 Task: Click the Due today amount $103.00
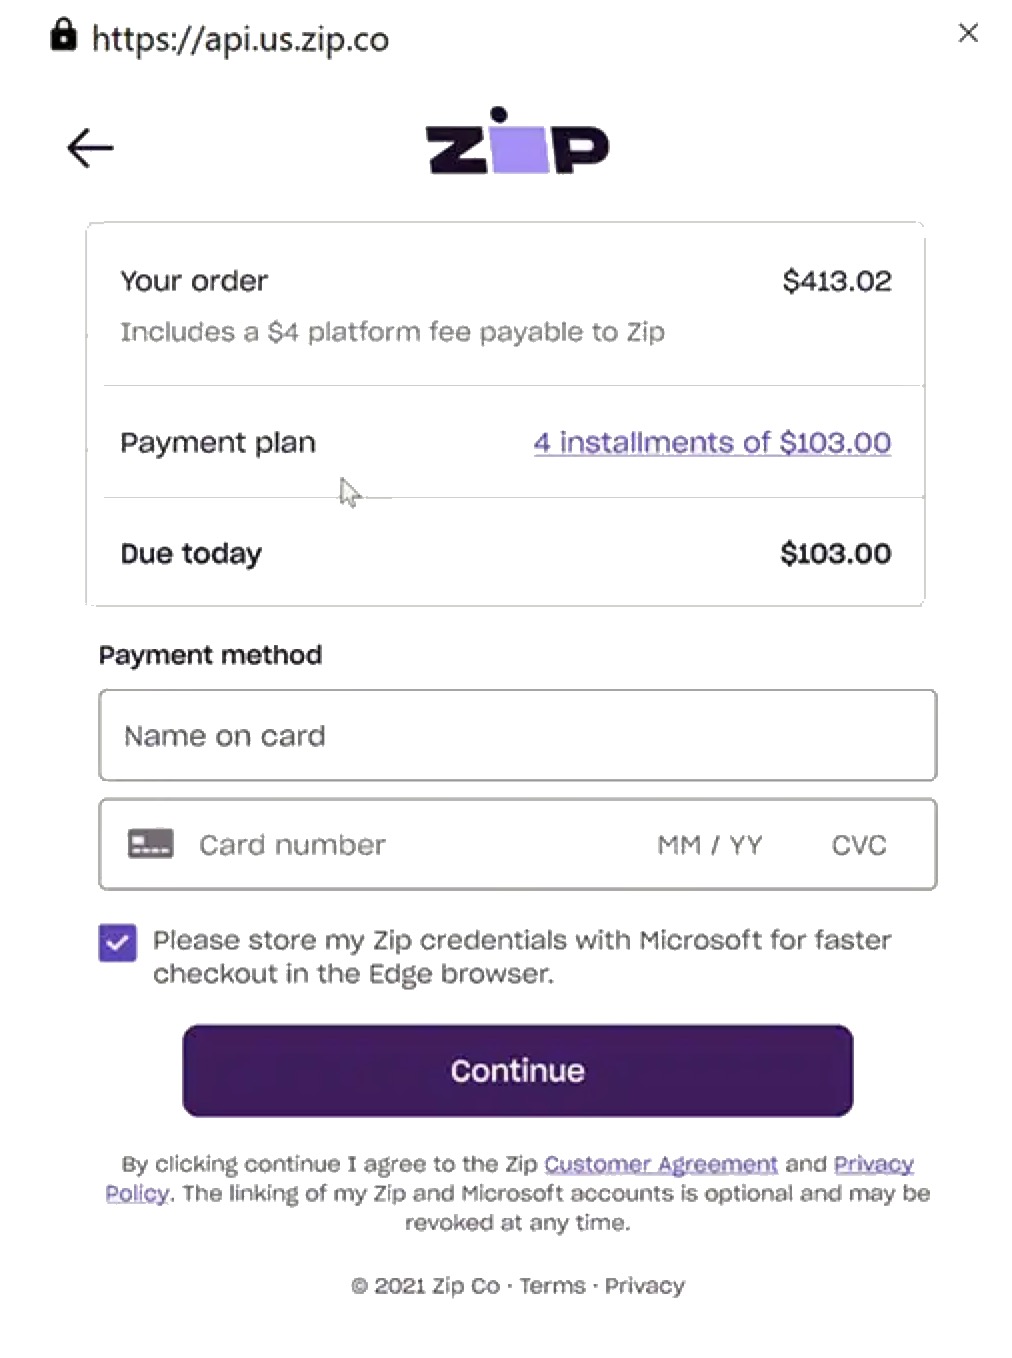click(x=835, y=553)
